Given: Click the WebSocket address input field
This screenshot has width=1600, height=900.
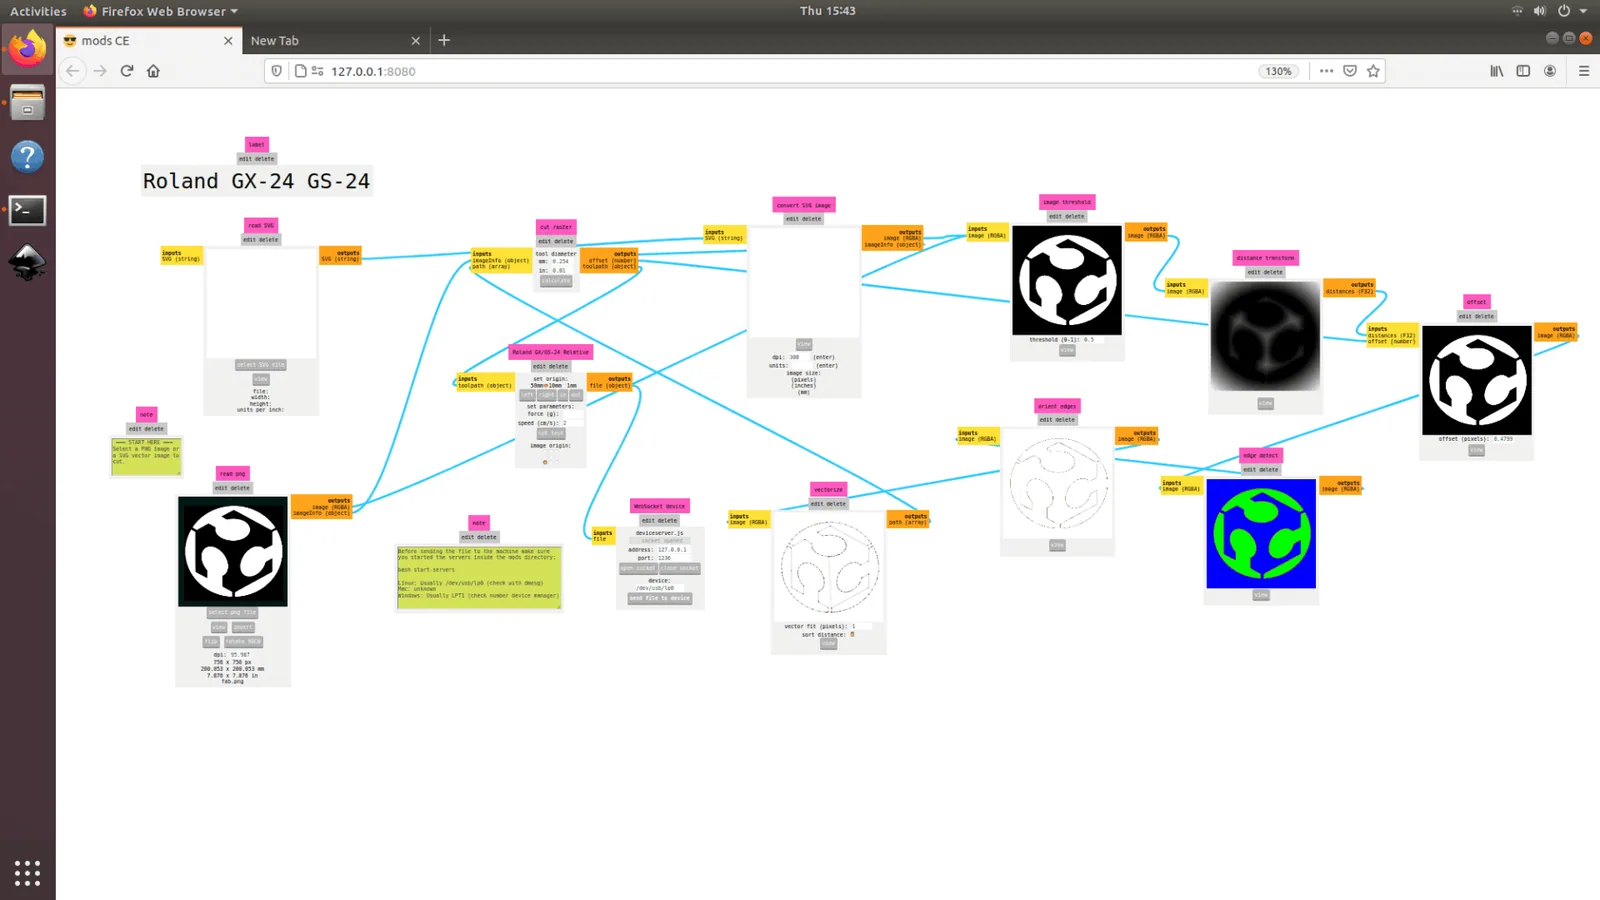Looking at the screenshot, I should 672,549.
